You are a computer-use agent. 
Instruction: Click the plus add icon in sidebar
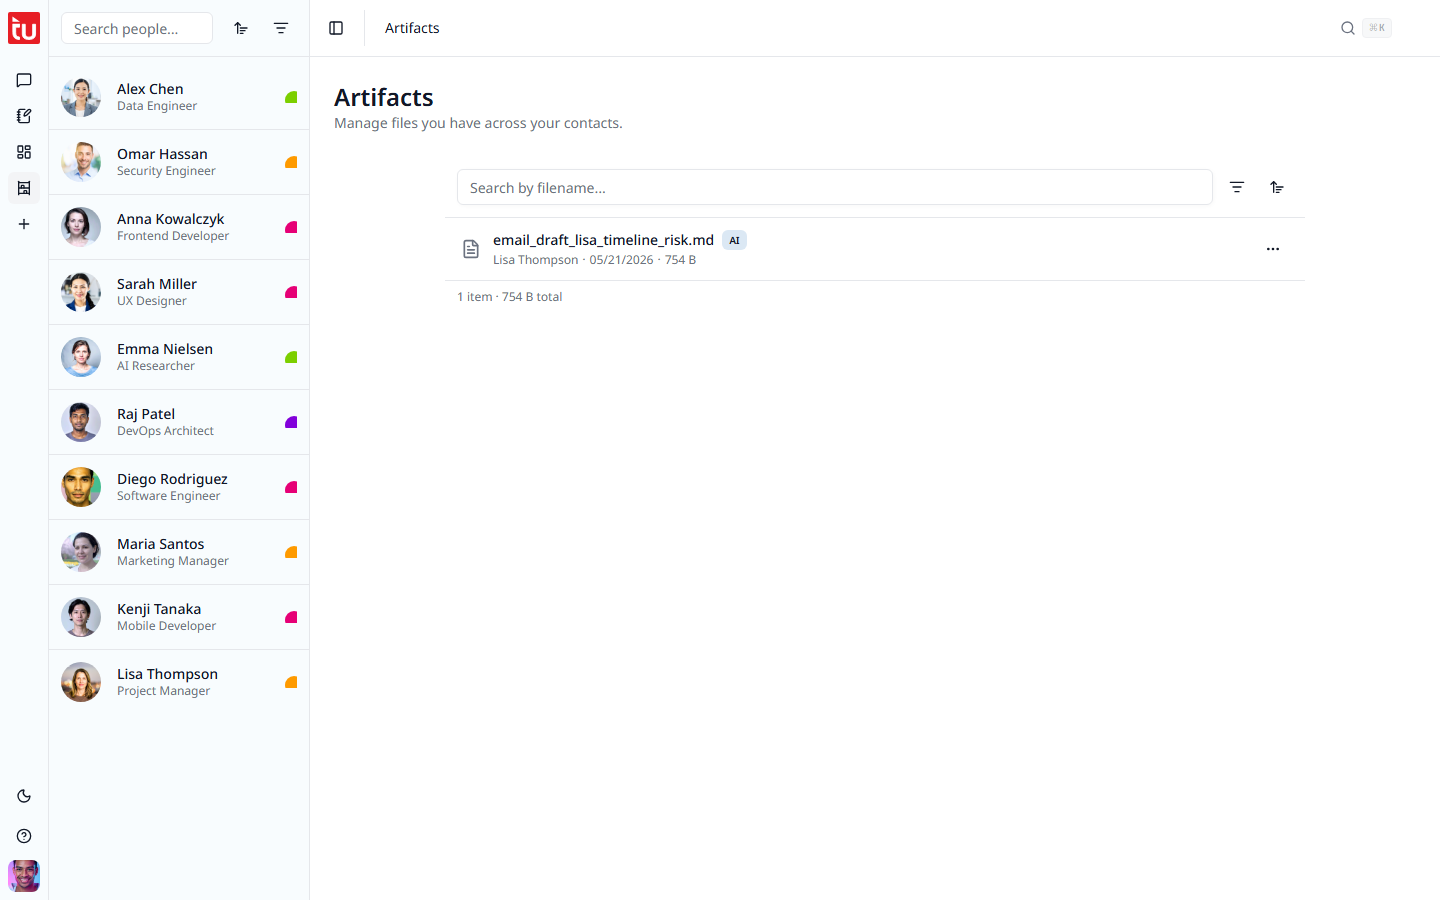coord(24,224)
